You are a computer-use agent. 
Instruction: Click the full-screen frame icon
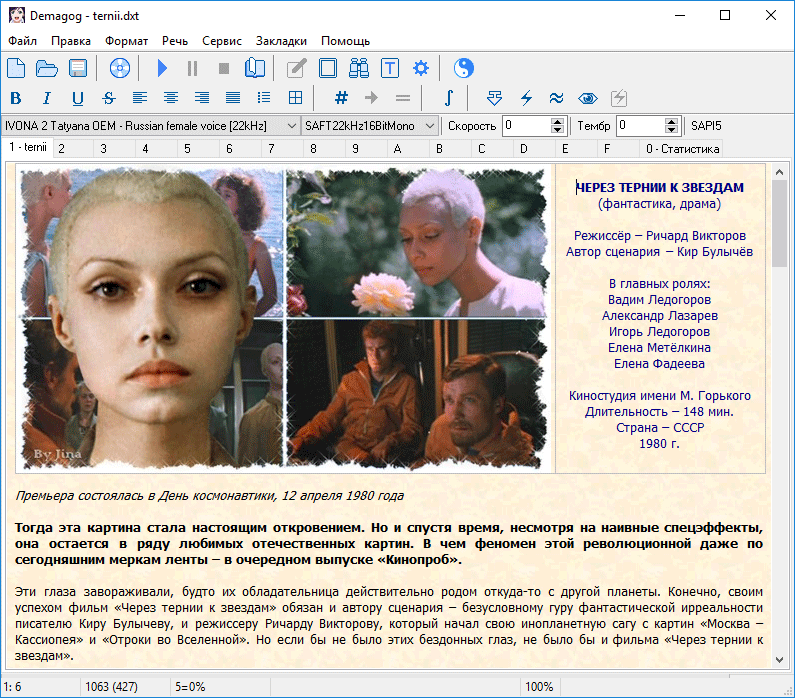[328, 68]
